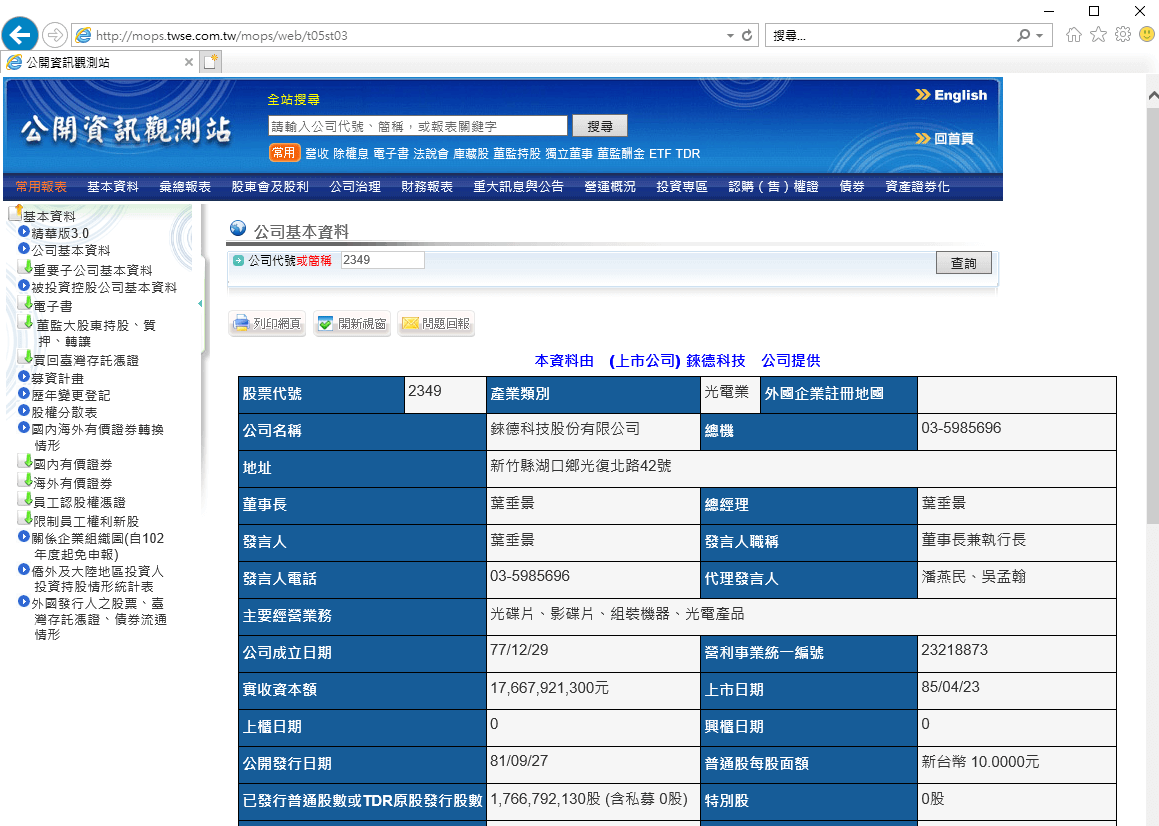Click the smiley feedback icon
Screen dimensions: 1159x826
(1147, 35)
